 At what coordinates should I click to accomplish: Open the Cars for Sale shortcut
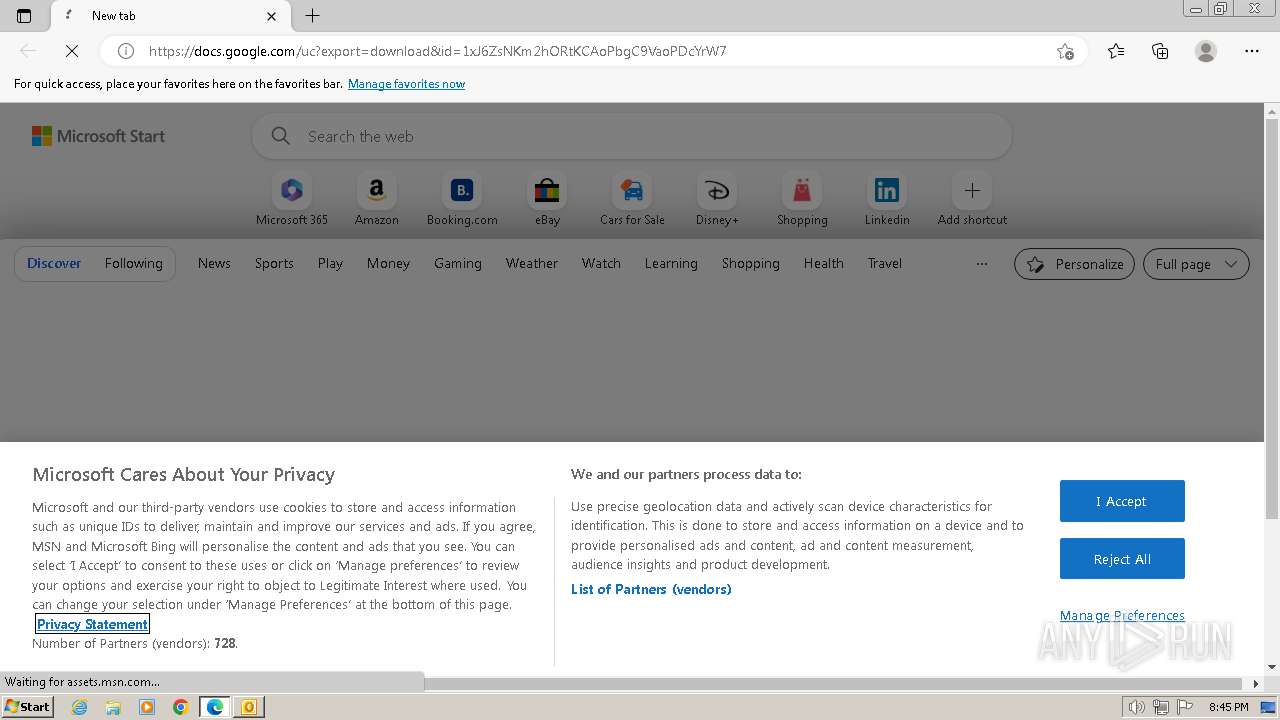coord(632,200)
